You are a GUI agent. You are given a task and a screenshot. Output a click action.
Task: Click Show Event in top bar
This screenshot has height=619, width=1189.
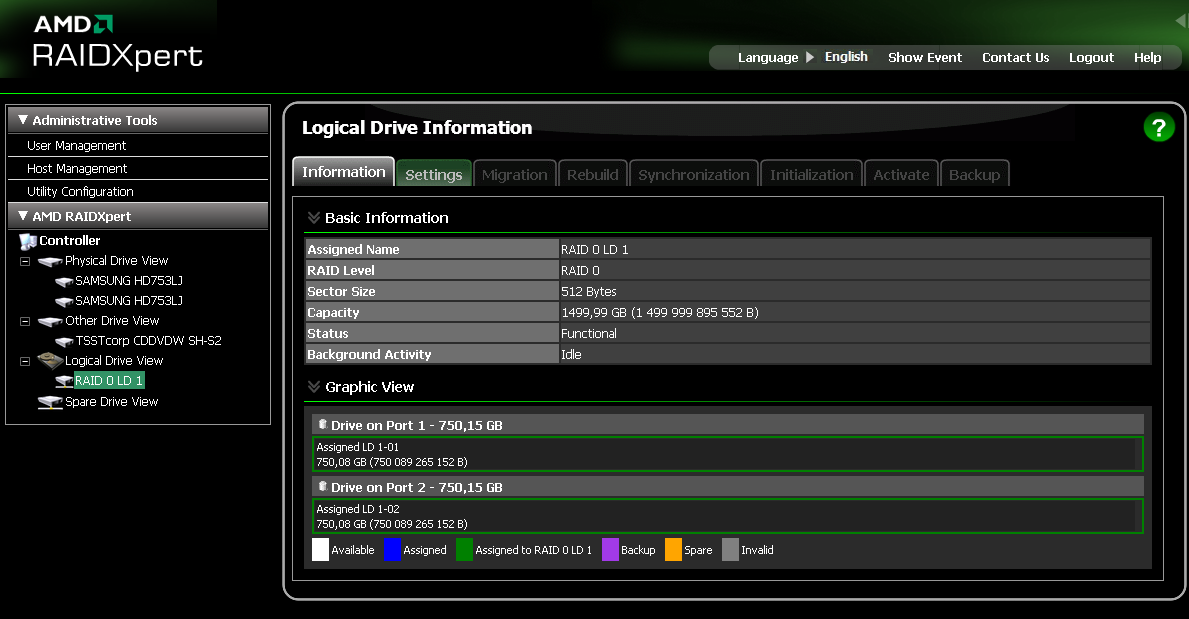click(x=924, y=58)
